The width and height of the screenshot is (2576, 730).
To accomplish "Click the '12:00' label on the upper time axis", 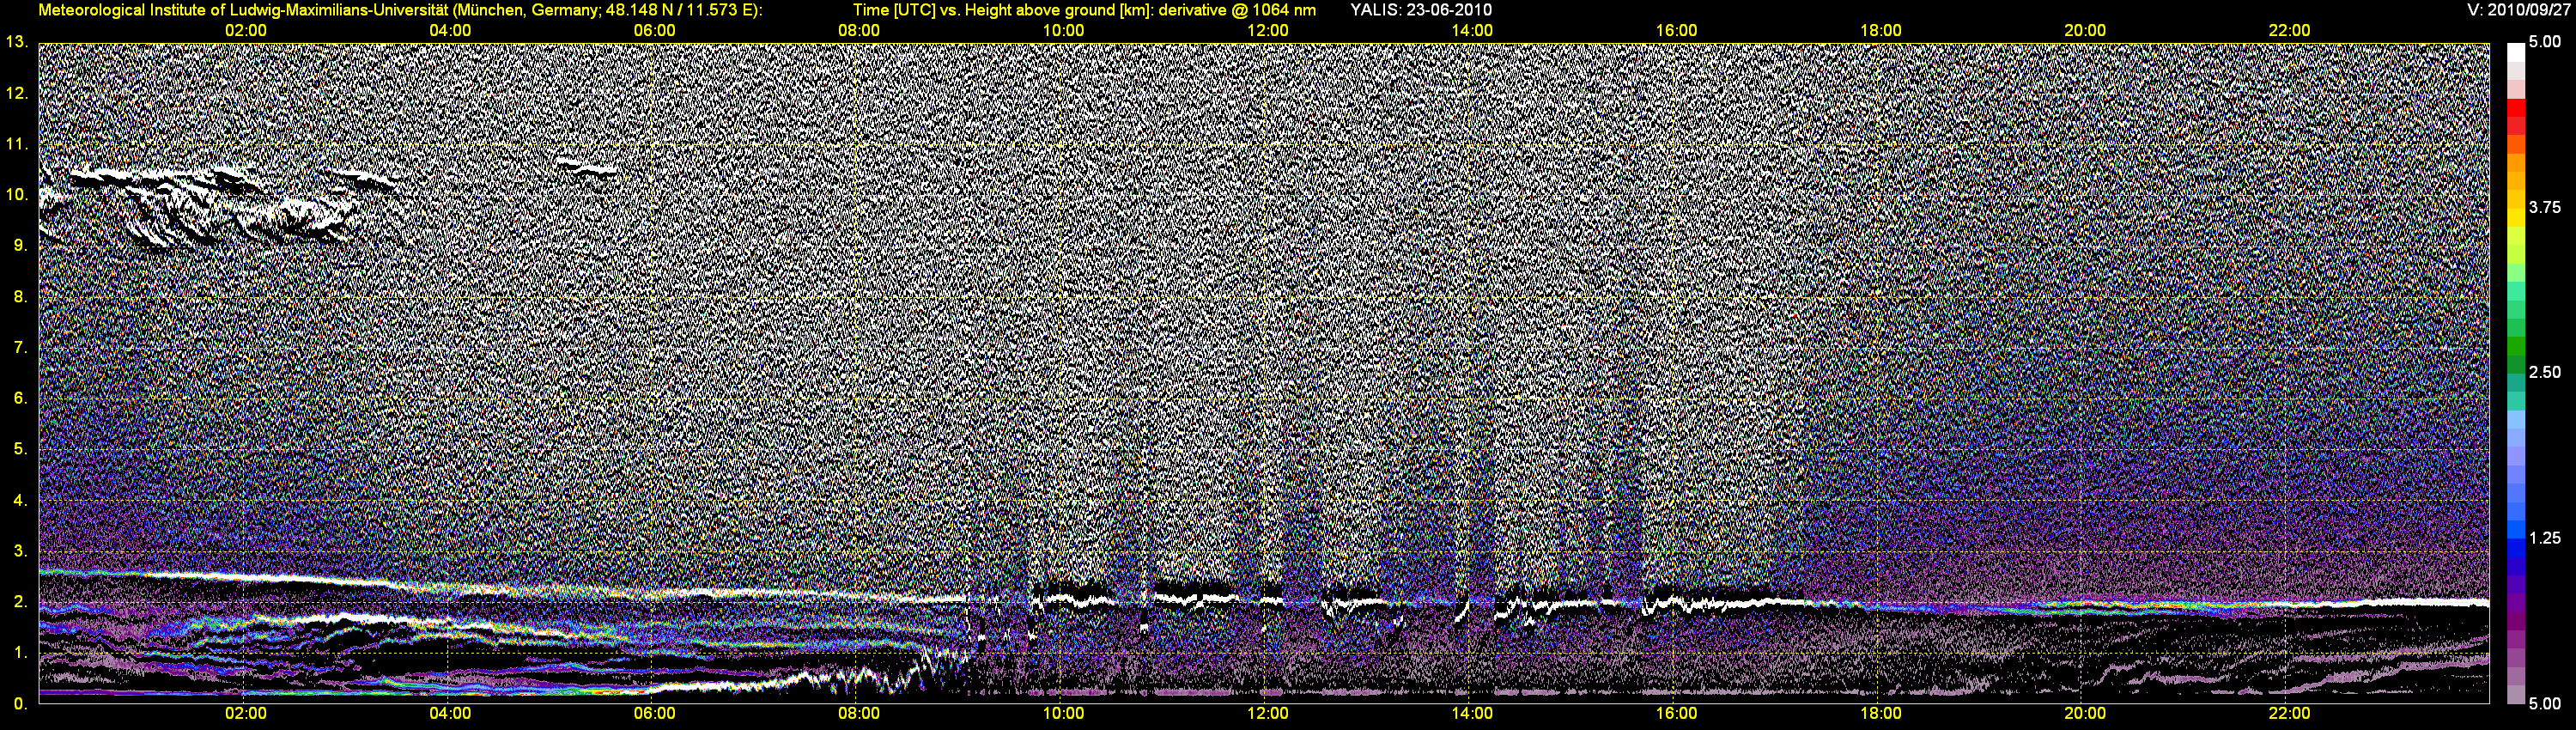I will (1267, 30).
